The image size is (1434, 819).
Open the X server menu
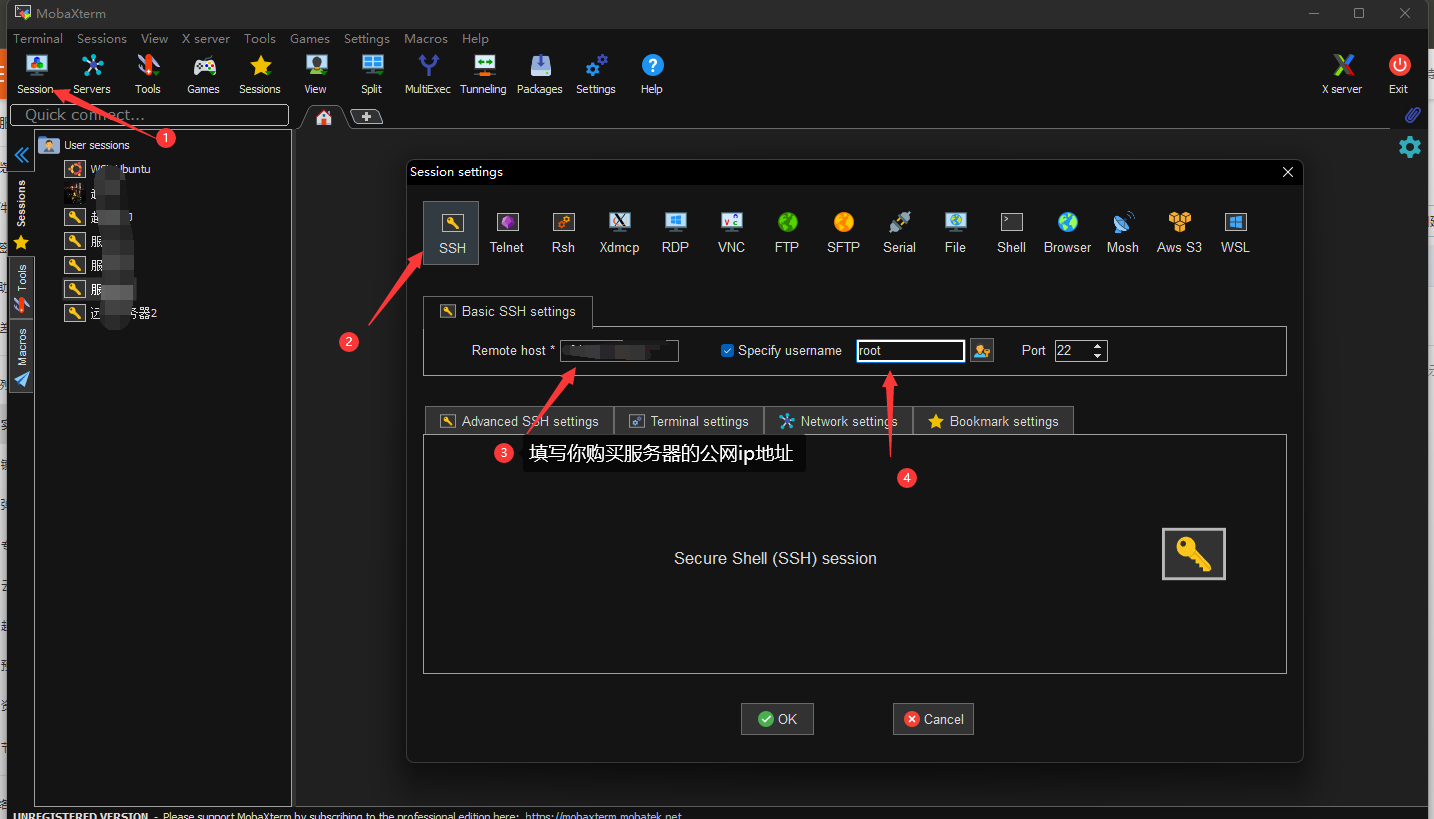[x=206, y=39]
